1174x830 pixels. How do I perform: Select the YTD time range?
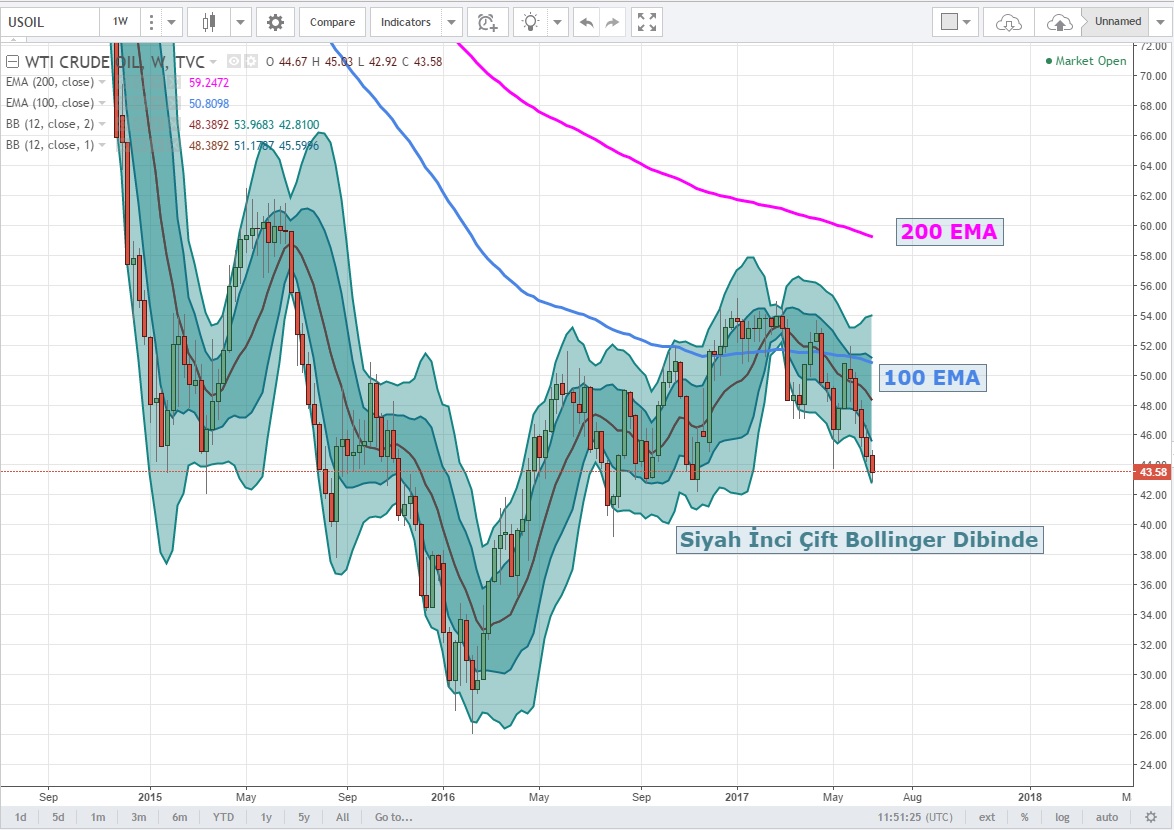222,817
